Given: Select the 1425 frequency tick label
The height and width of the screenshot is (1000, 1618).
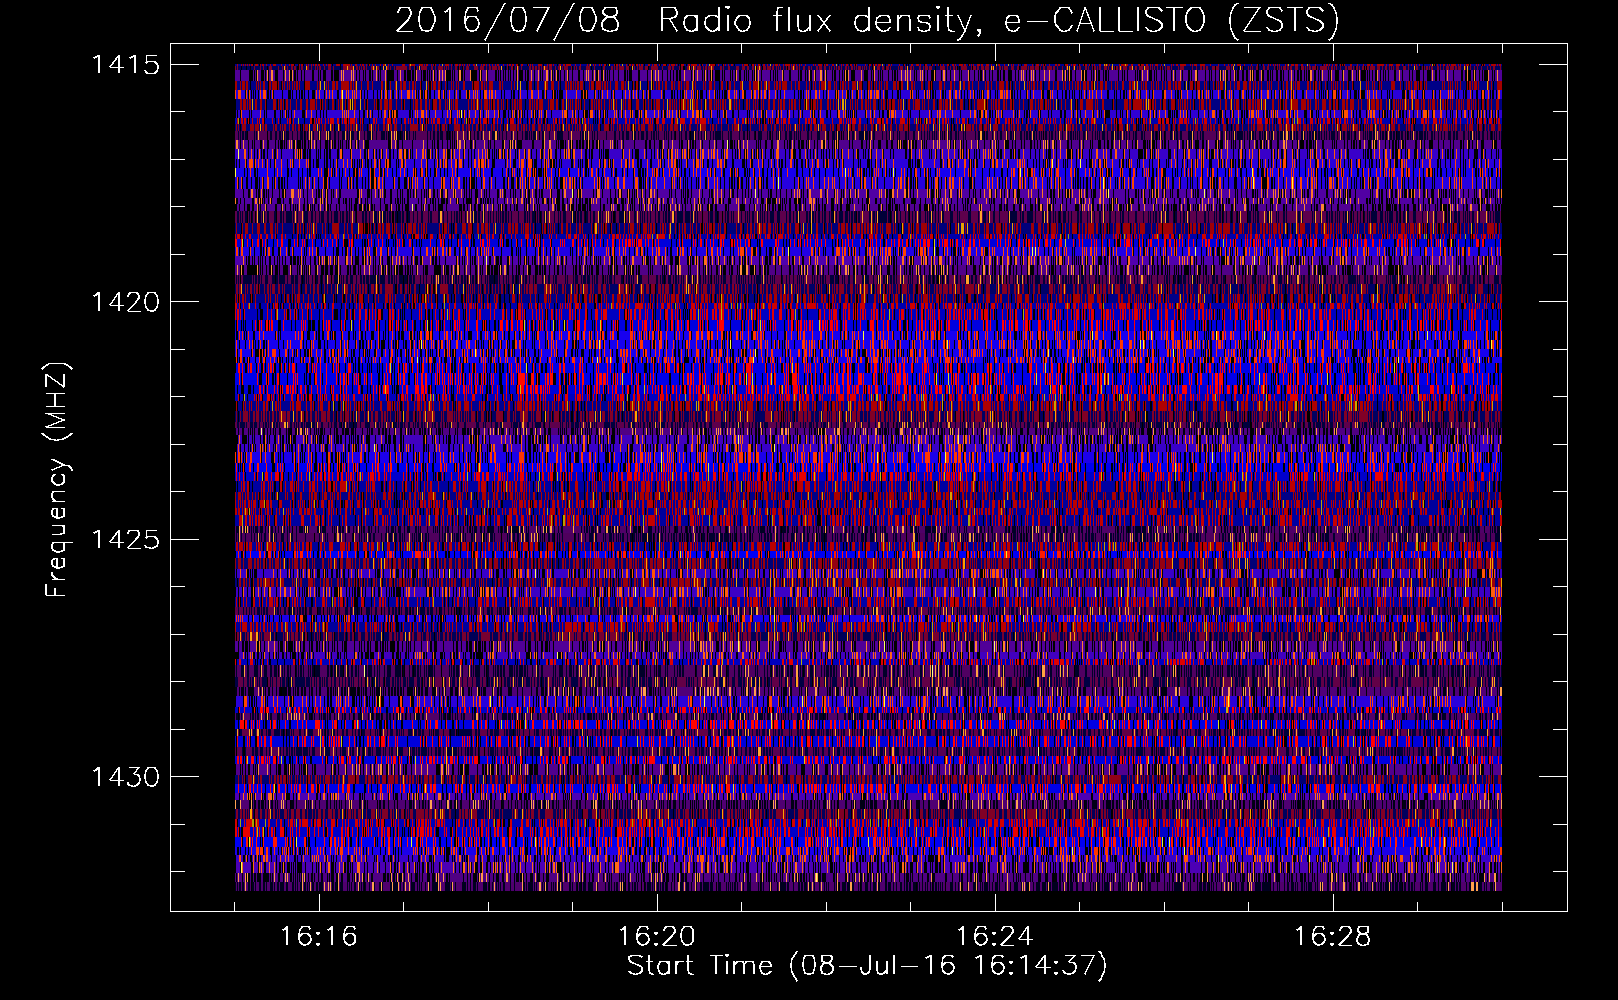Looking at the screenshot, I should pos(125,540).
